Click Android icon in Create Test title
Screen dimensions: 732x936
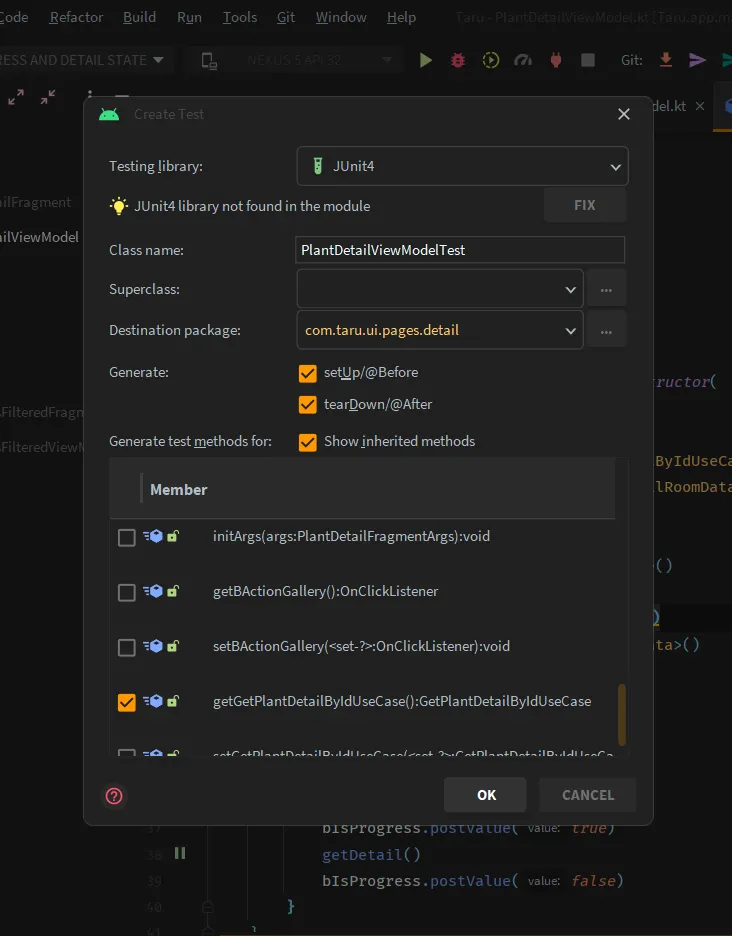[x=109, y=114]
